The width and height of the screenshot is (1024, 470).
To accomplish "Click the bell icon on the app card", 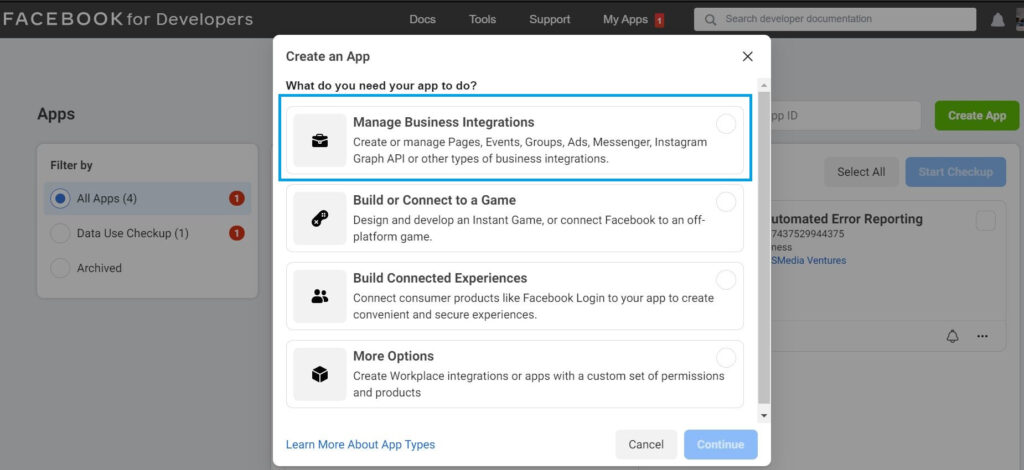I will [953, 336].
